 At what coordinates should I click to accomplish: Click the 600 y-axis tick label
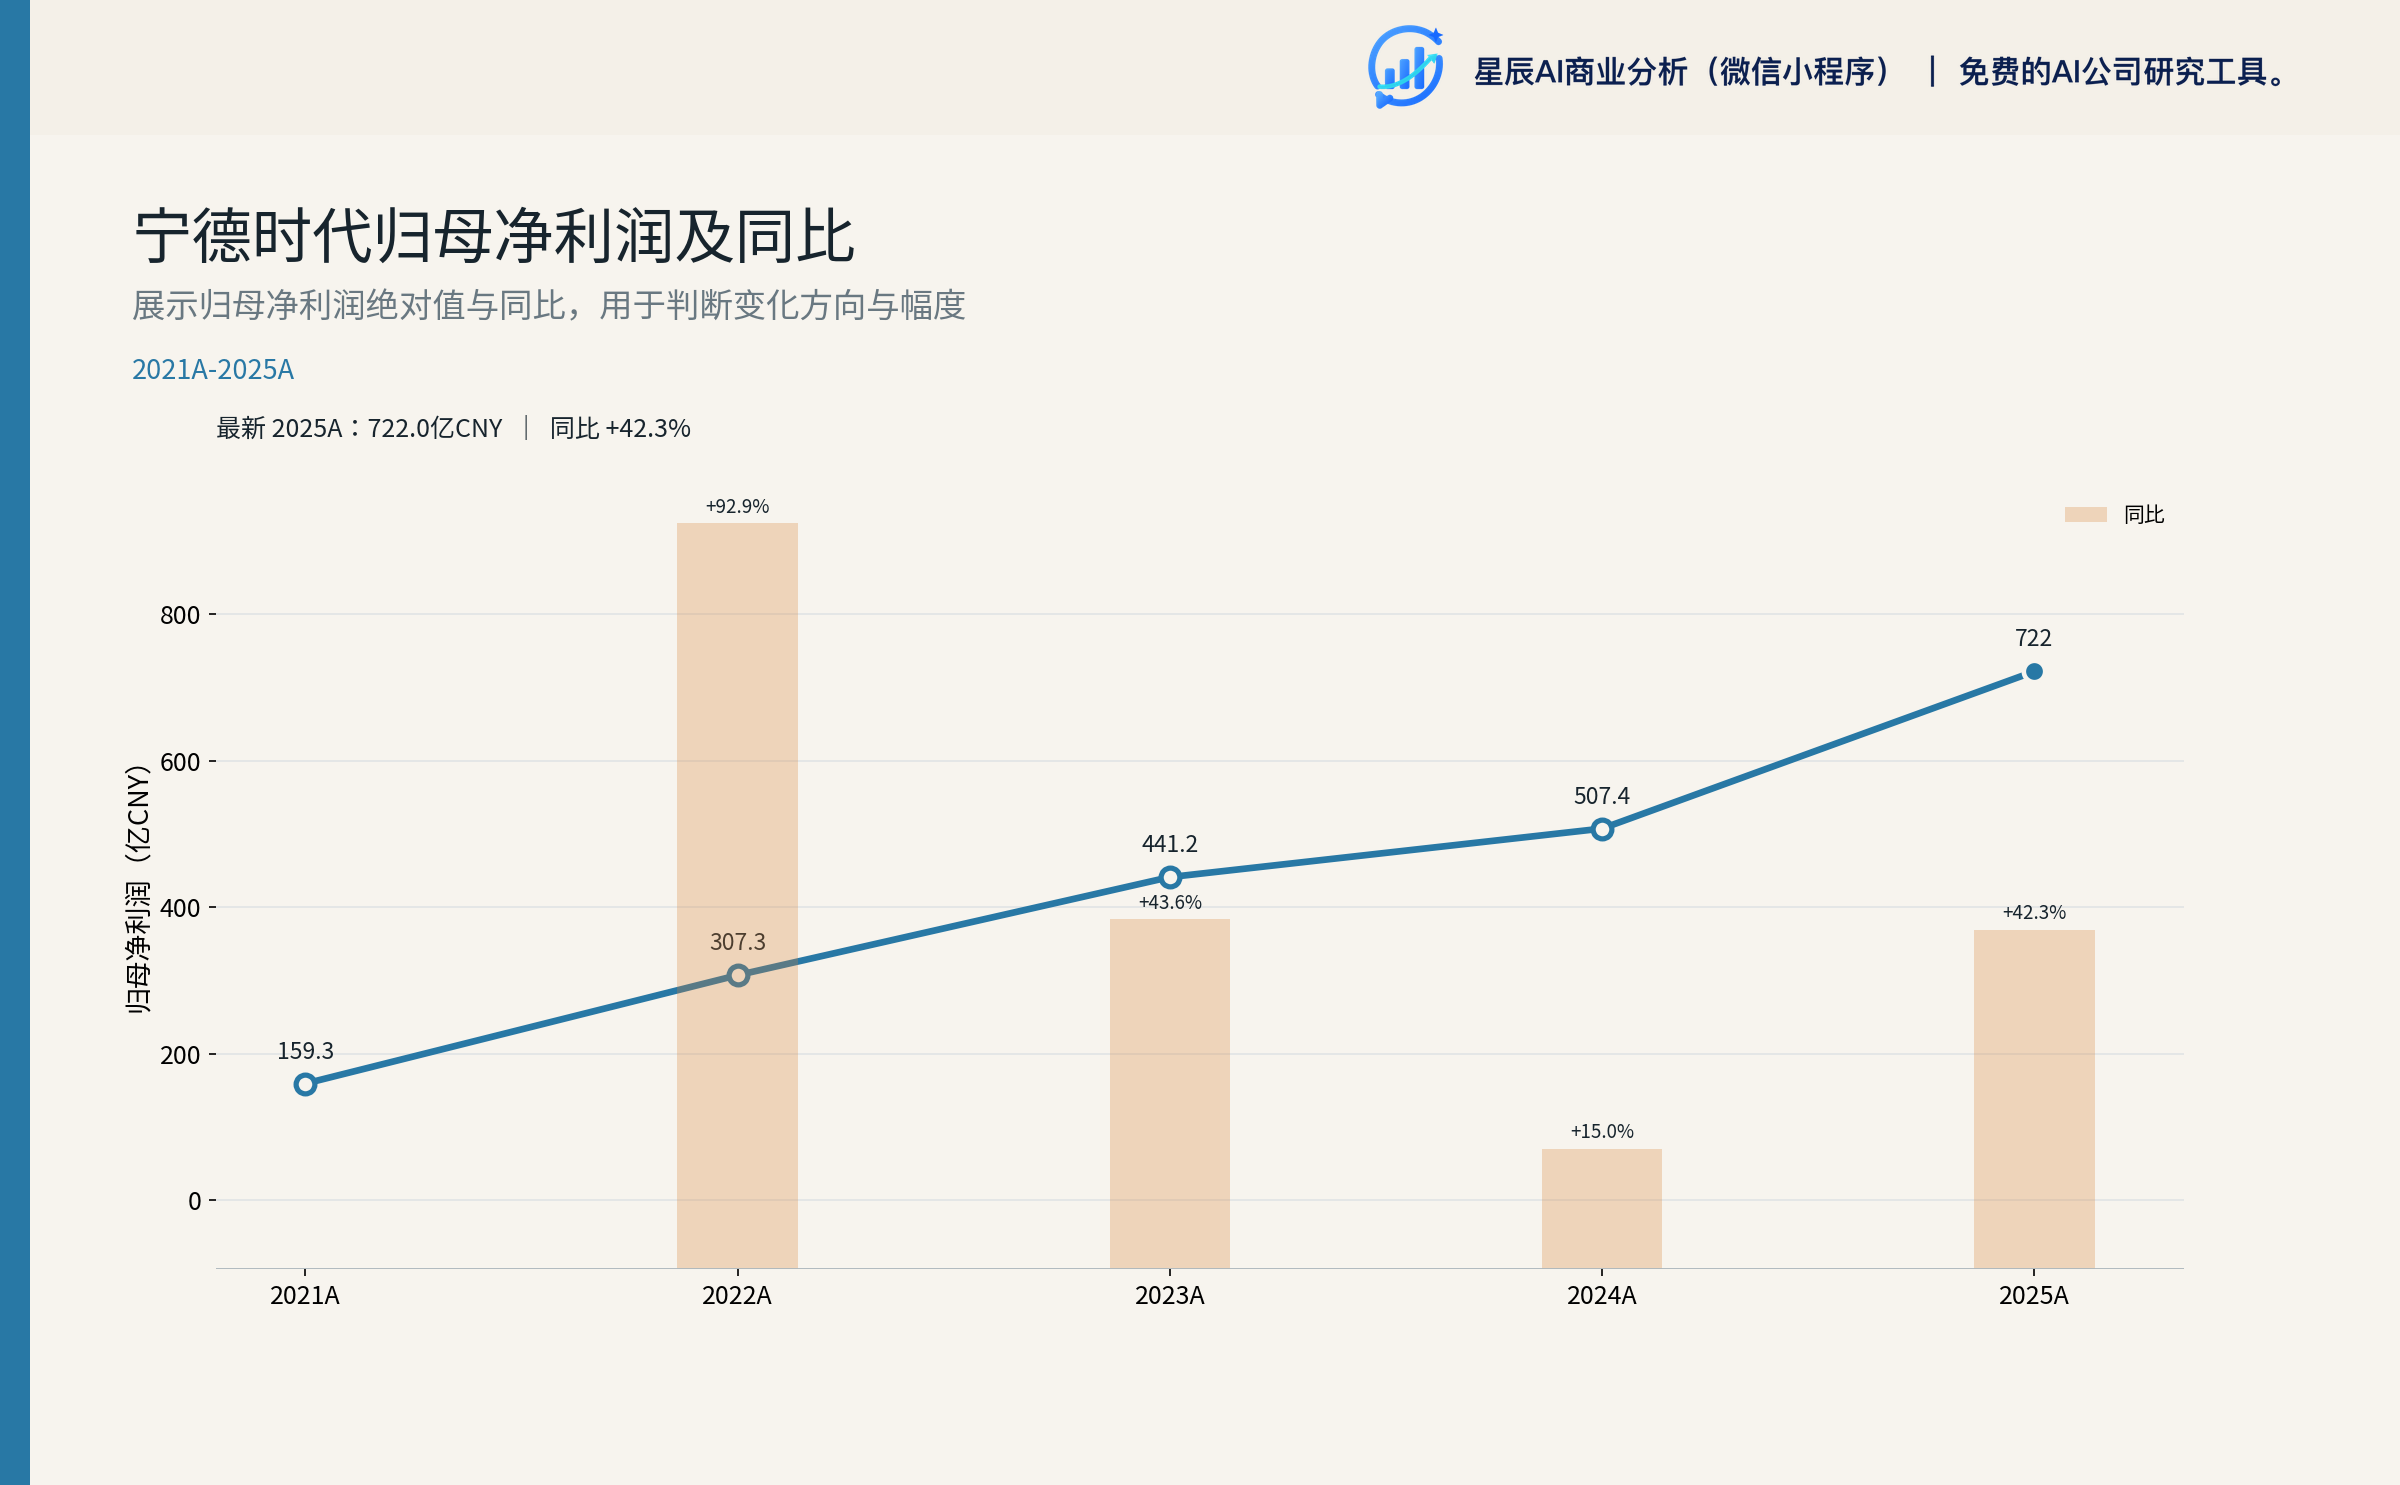click(x=180, y=762)
